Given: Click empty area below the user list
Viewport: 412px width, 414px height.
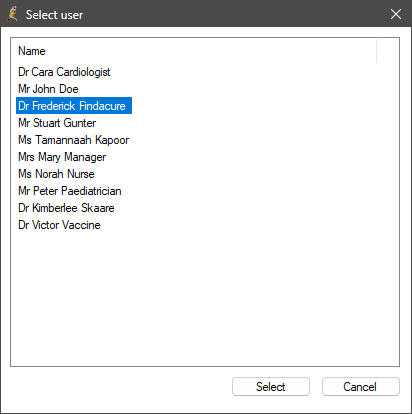Looking at the screenshot, I should (x=205, y=297).
